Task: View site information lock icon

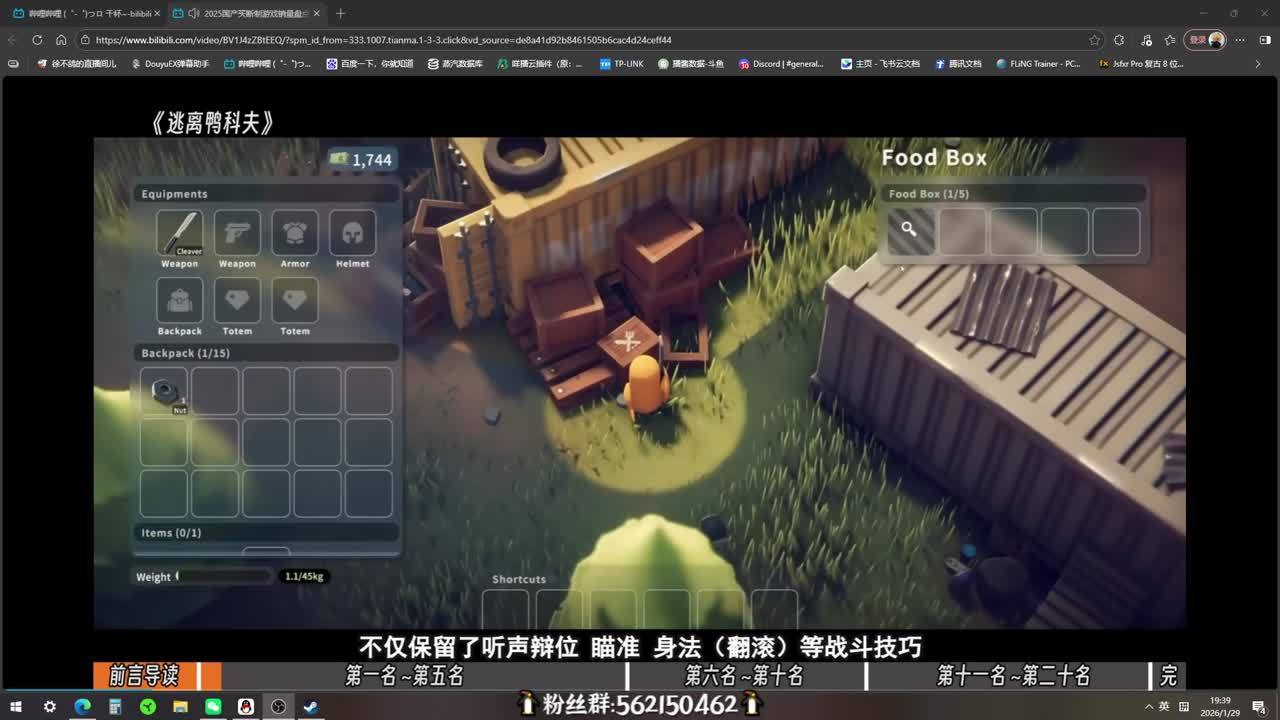Action: [86, 40]
